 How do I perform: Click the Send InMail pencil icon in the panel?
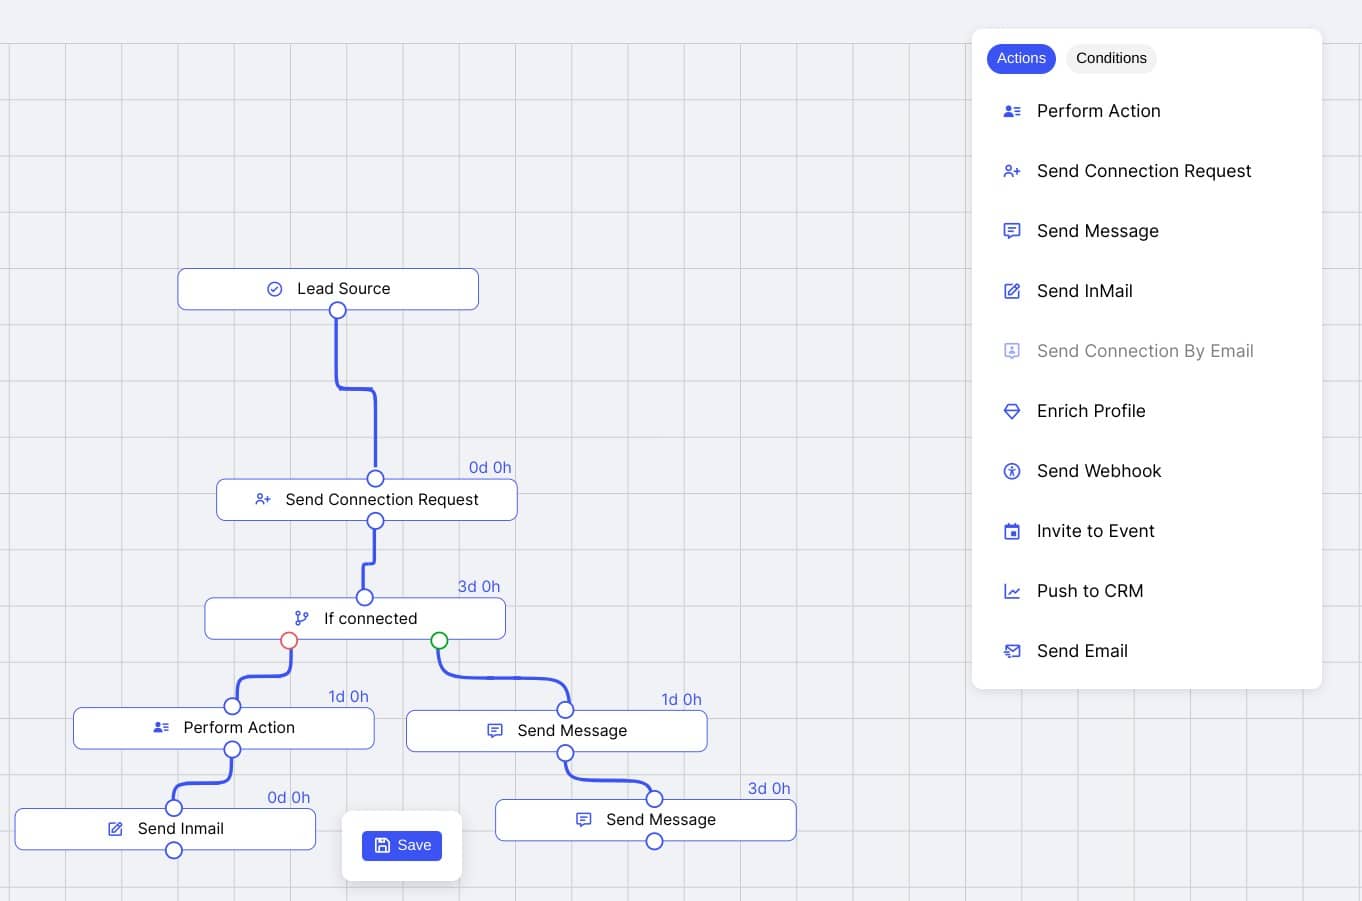pyautogui.click(x=1012, y=291)
